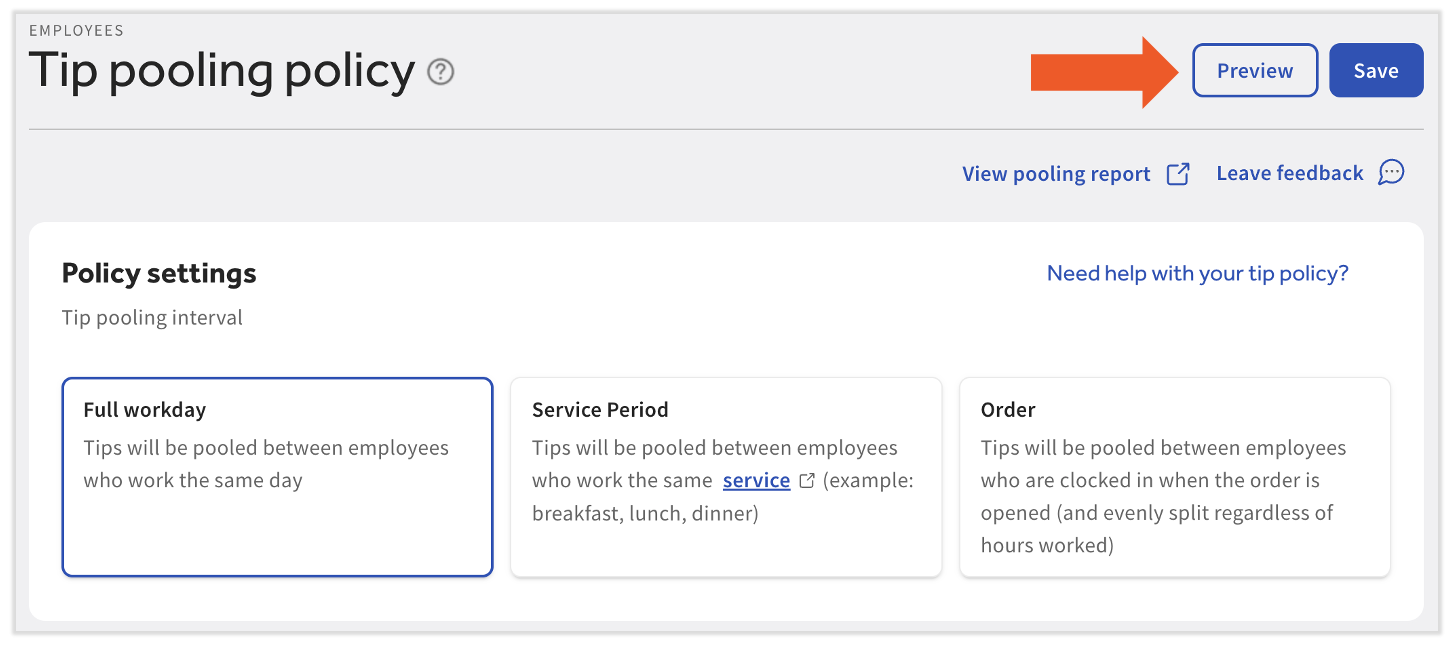Open the Policy settings section
Viewport: 1454px width, 646px height.
pos(159,272)
